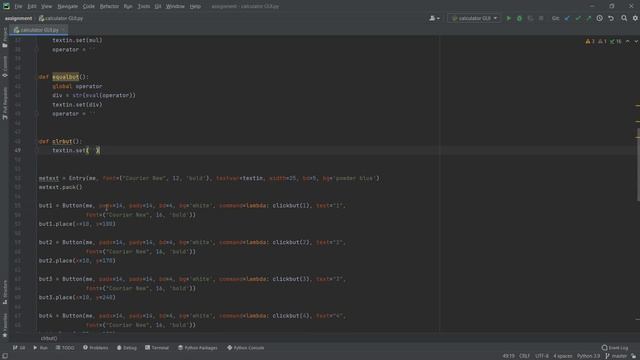
Task: Open the Help menu
Action: 195,7
